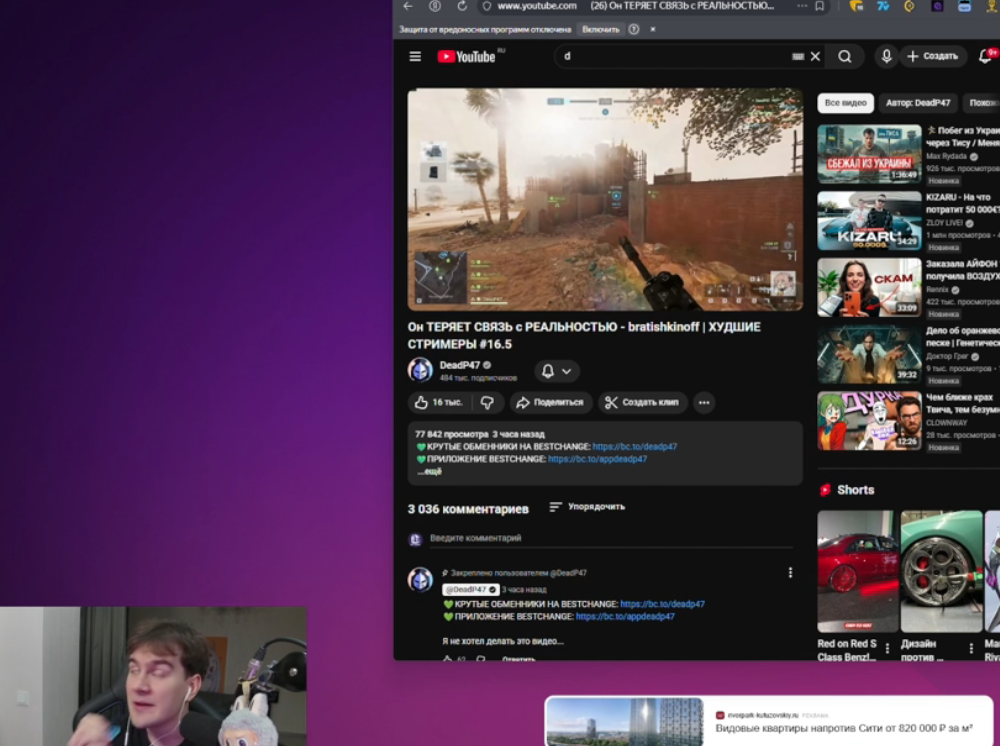Viewport: 1000px width, 746px height.
Task: Open bc.to/appdeadp47 link in pinned comment
Action: [625, 617]
